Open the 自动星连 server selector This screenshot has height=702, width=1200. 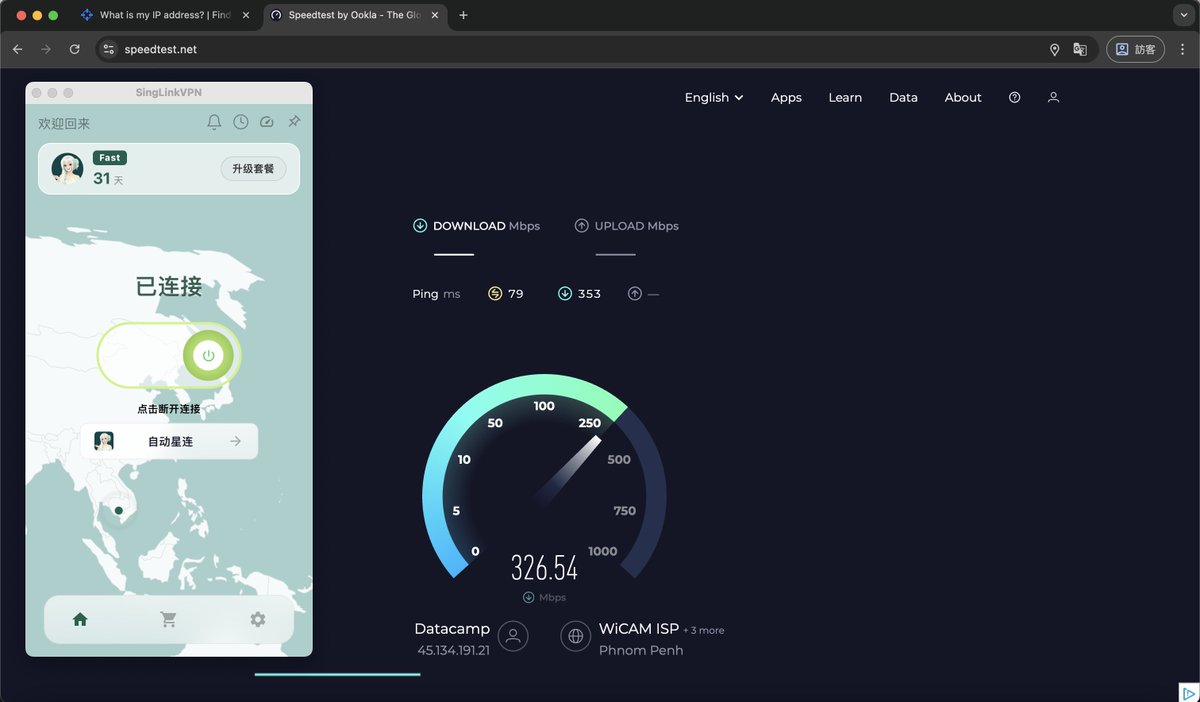[169, 441]
